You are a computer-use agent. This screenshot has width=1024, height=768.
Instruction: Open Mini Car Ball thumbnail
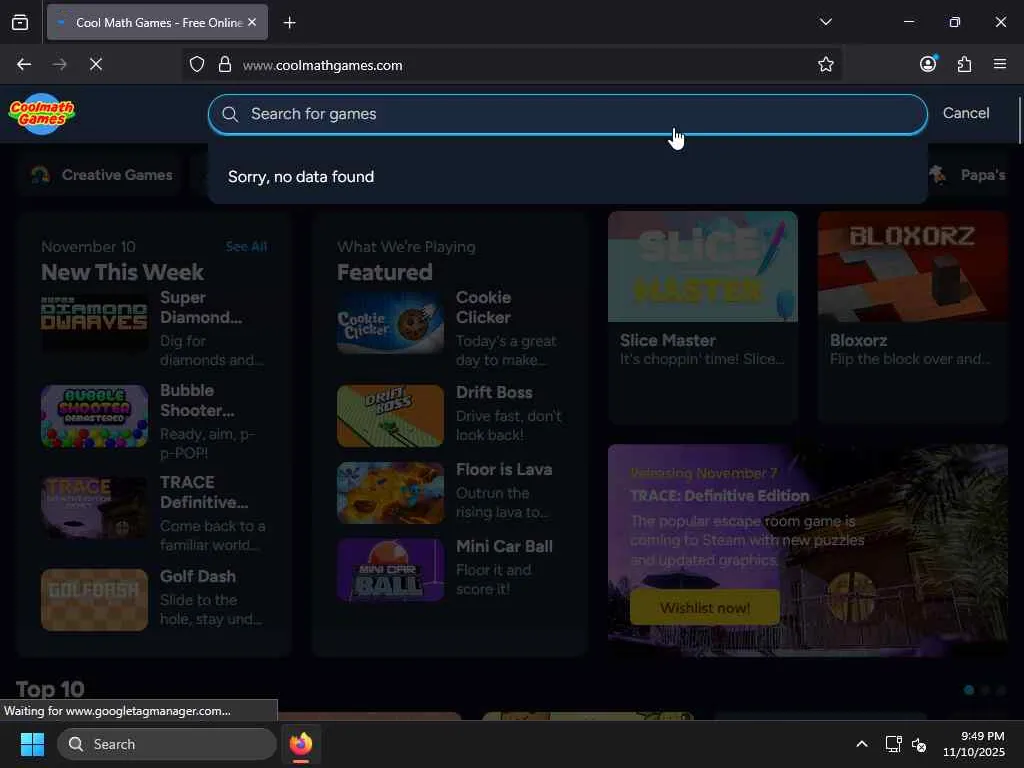click(x=390, y=570)
